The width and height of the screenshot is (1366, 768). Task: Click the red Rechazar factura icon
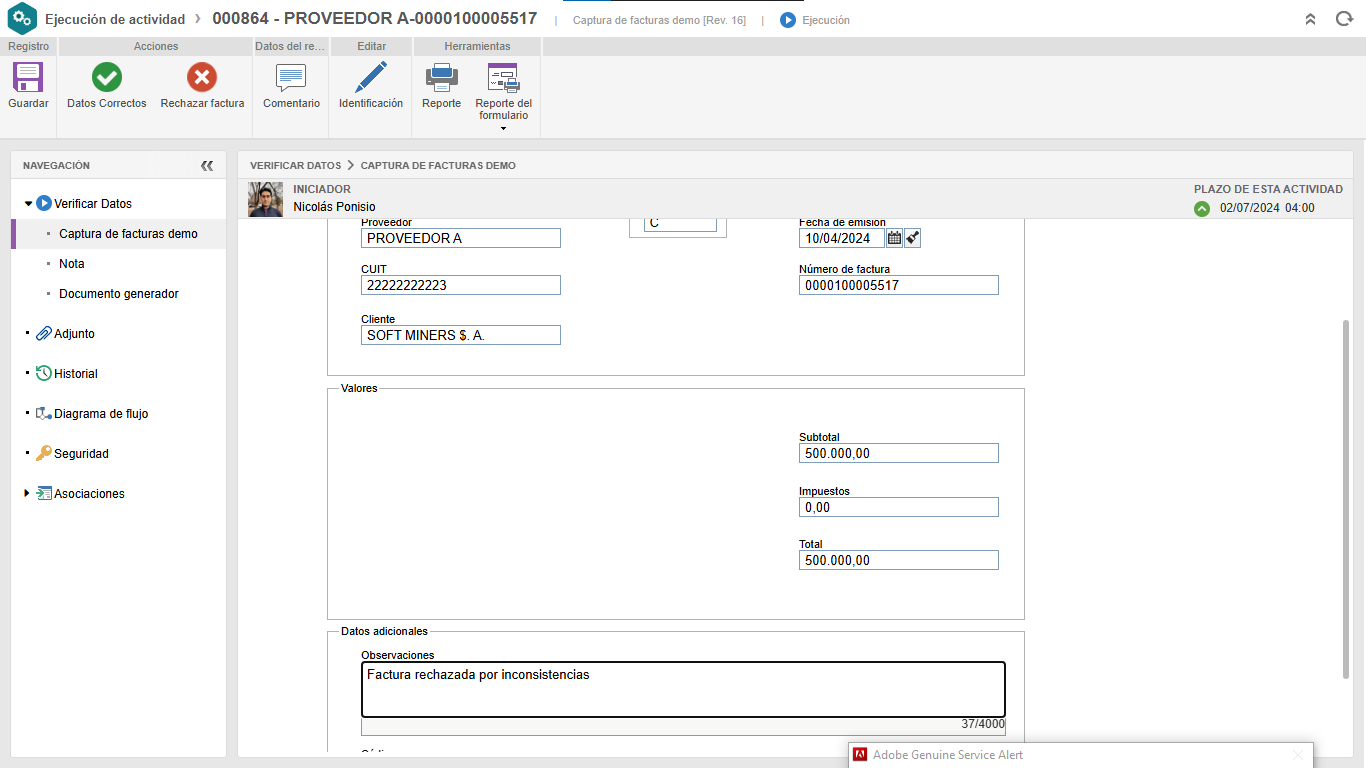pyautogui.click(x=202, y=78)
